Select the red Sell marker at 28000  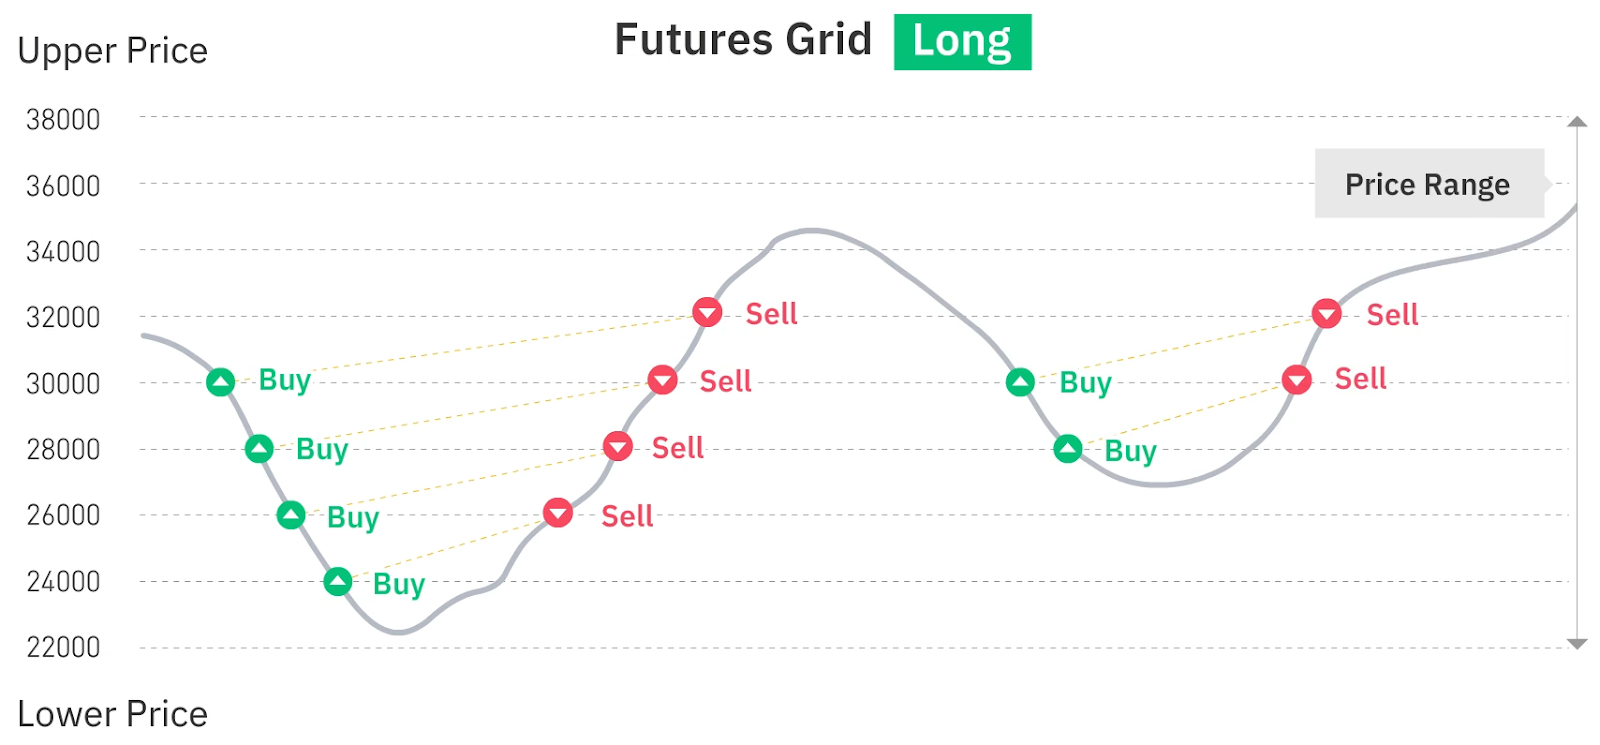(x=618, y=447)
